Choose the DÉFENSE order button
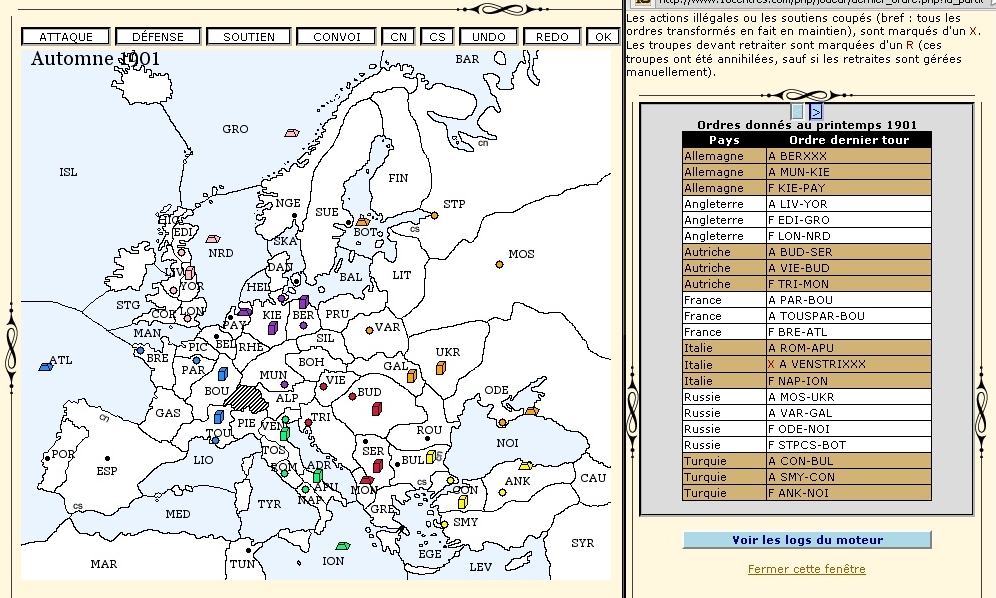The image size is (996, 598). [x=158, y=37]
